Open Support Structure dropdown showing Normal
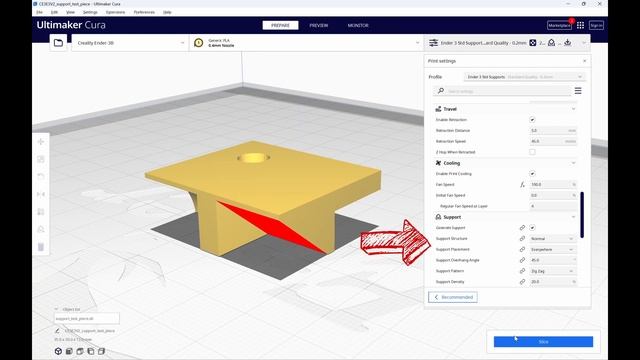This screenshot has width=640, height=360. pos(553,238)
